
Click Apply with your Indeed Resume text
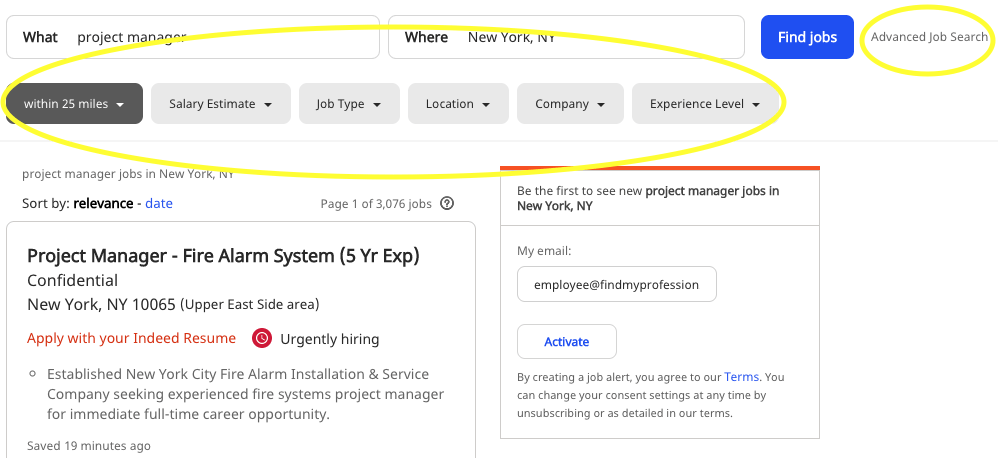(132, 338)
